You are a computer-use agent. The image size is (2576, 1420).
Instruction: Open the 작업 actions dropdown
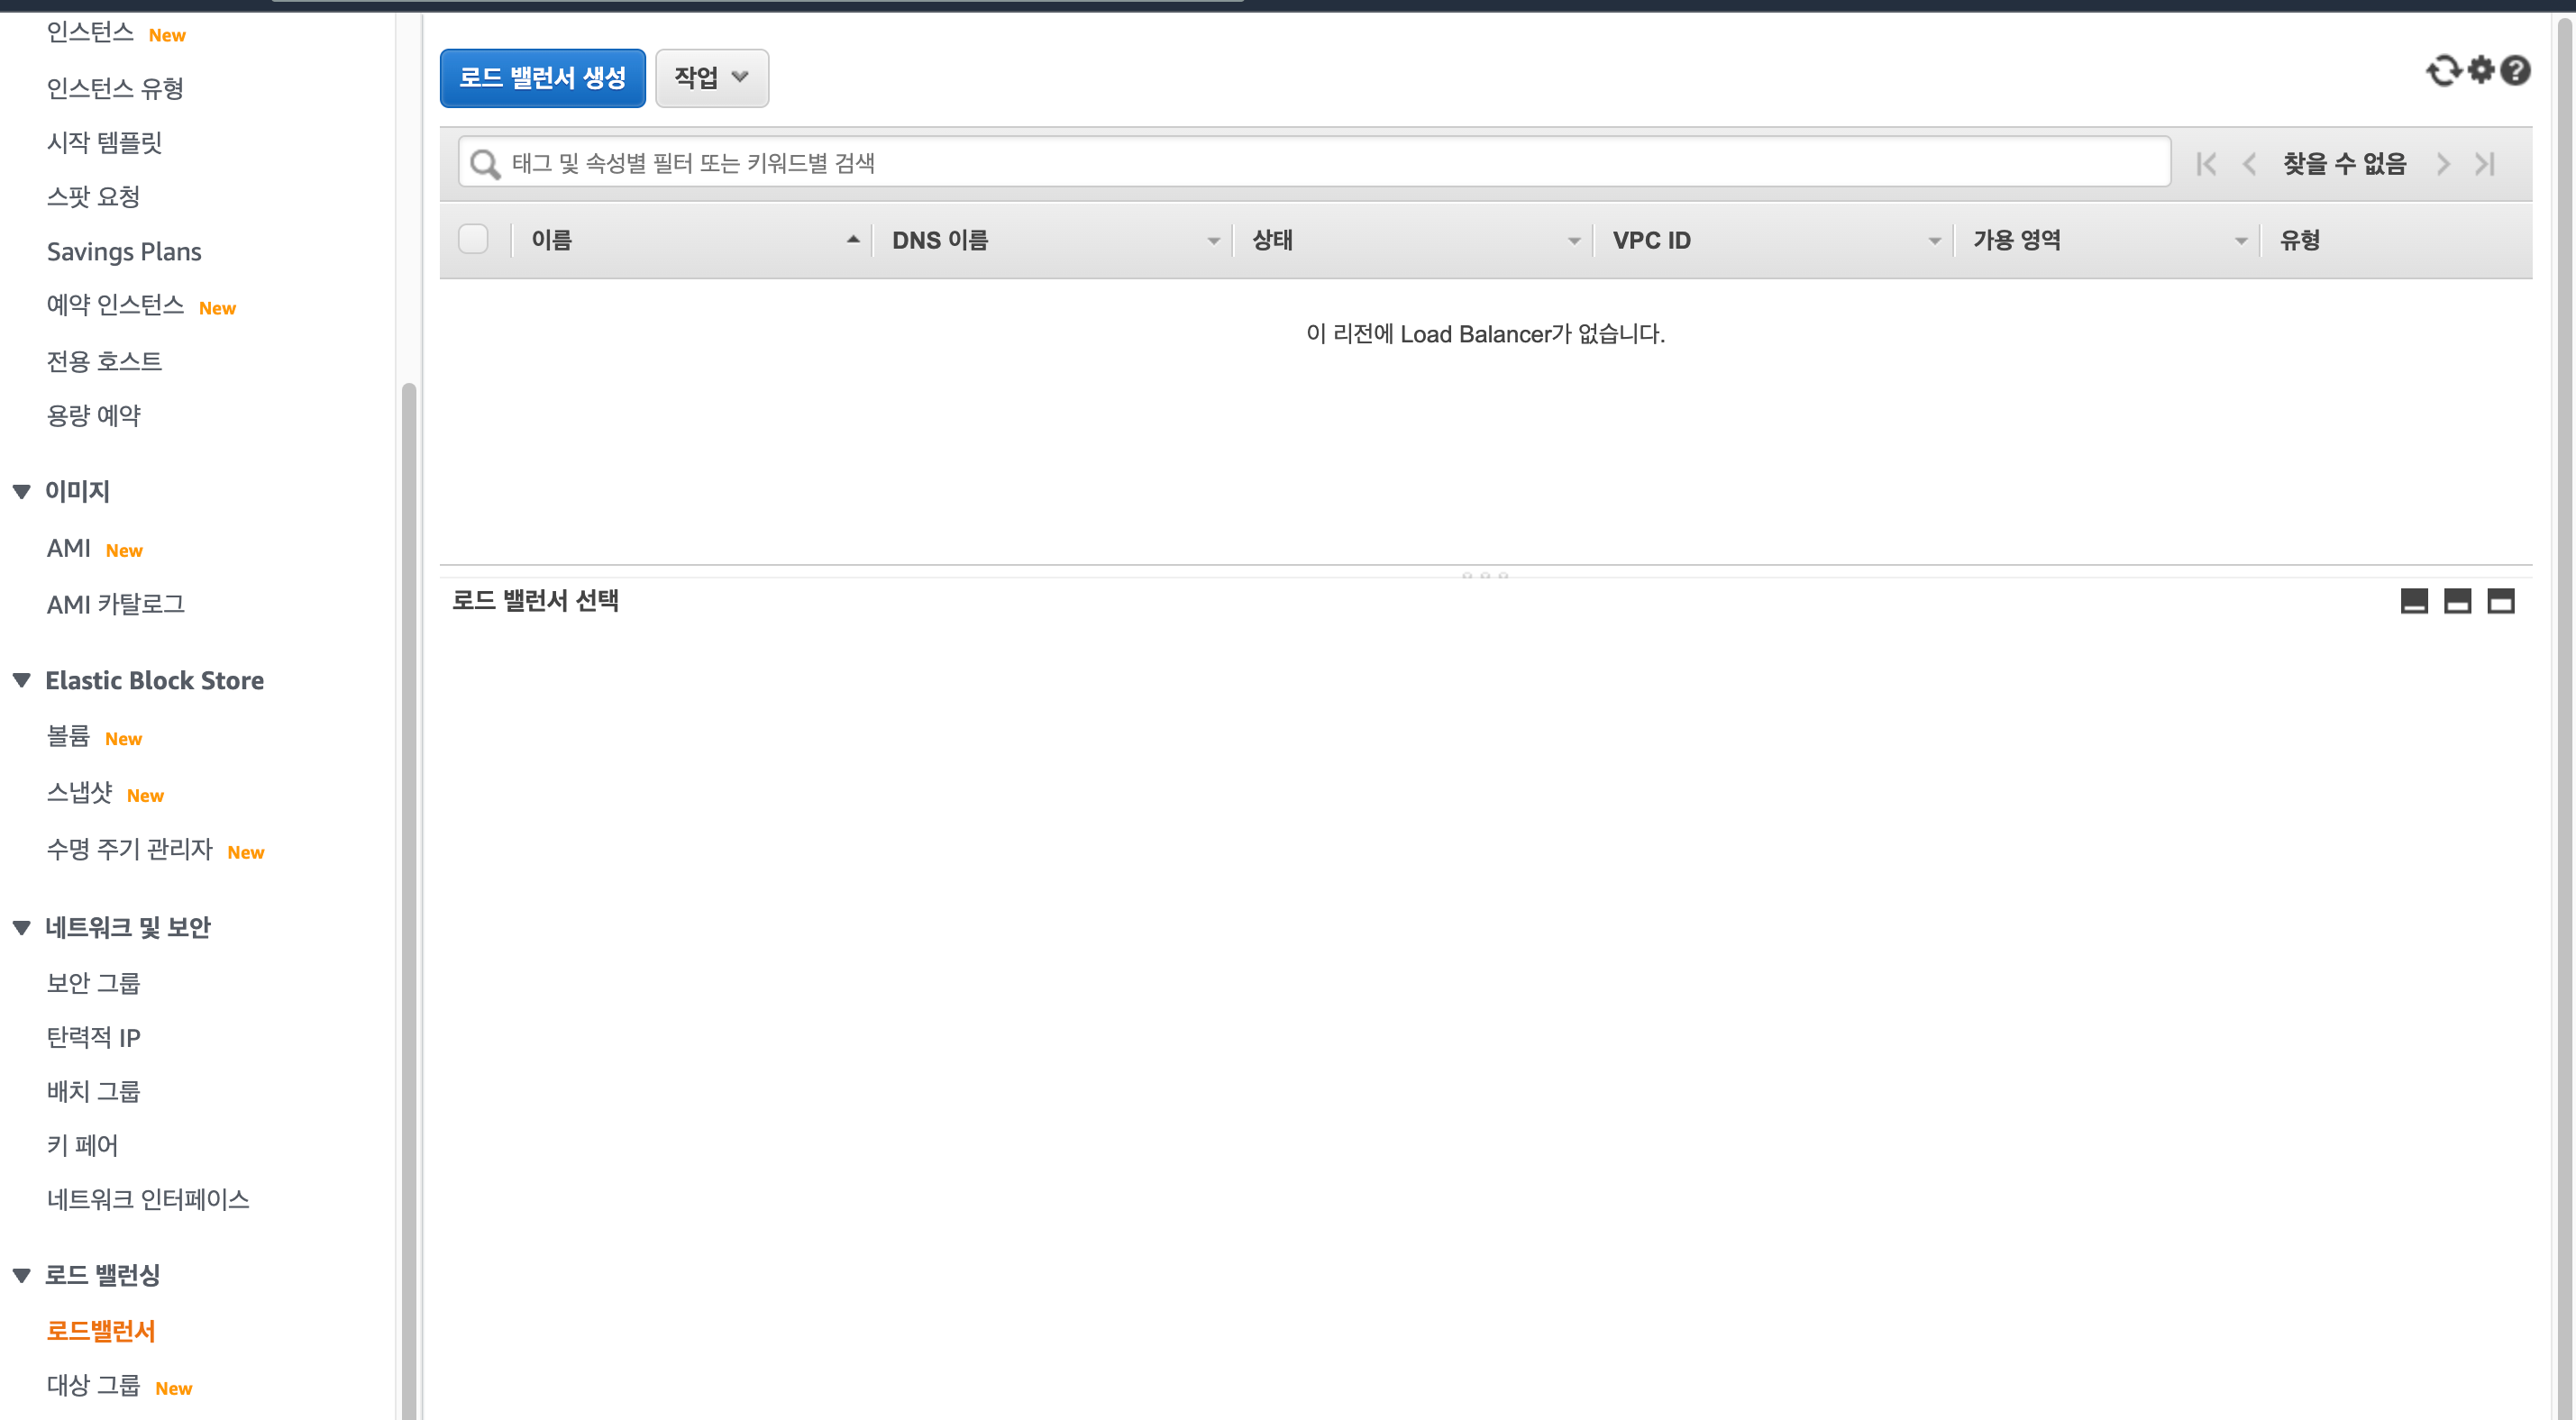pyautogui.click(x=711, y=78)
